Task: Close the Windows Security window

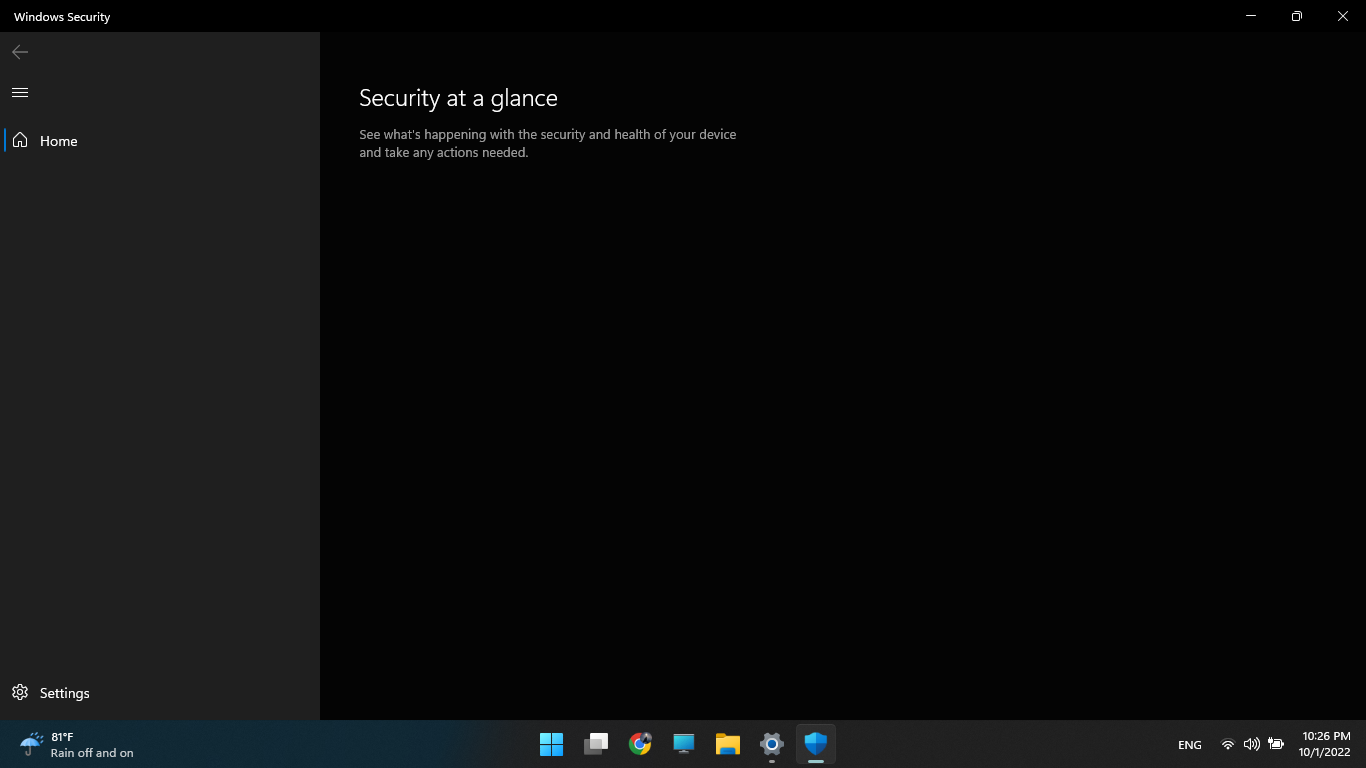Action: pos(1343,16)
